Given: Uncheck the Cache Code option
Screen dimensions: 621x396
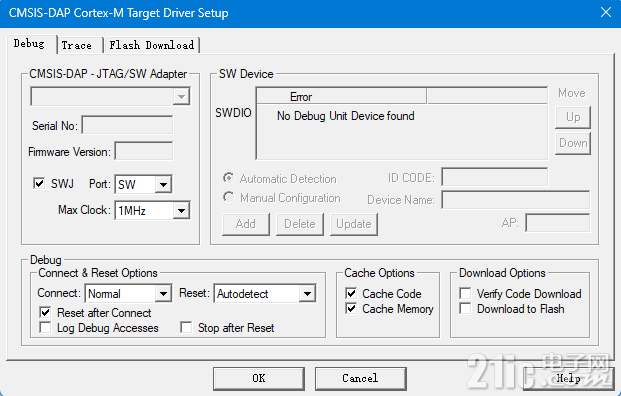Looking at the screenshot, I should pyautogui.click(x=351, y=293).
